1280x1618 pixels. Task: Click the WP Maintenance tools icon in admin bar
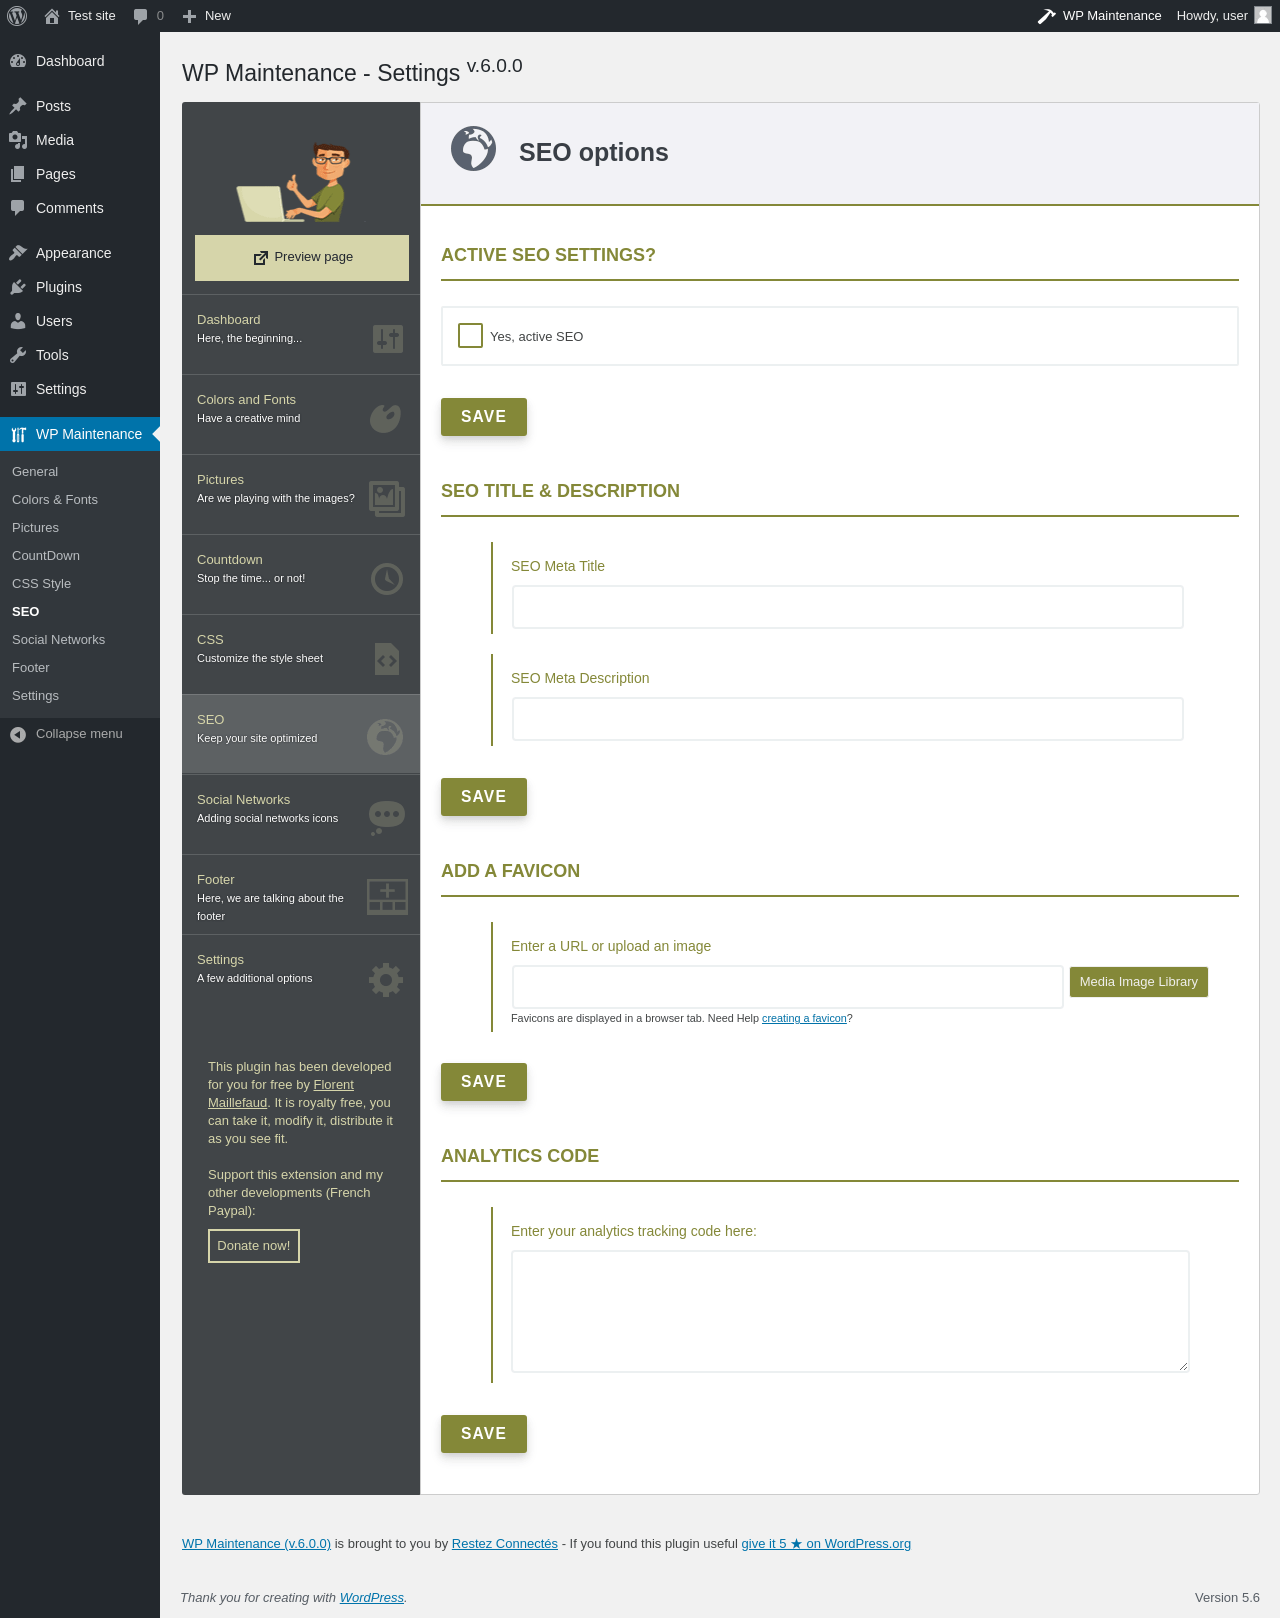(x=1047, y=16)
